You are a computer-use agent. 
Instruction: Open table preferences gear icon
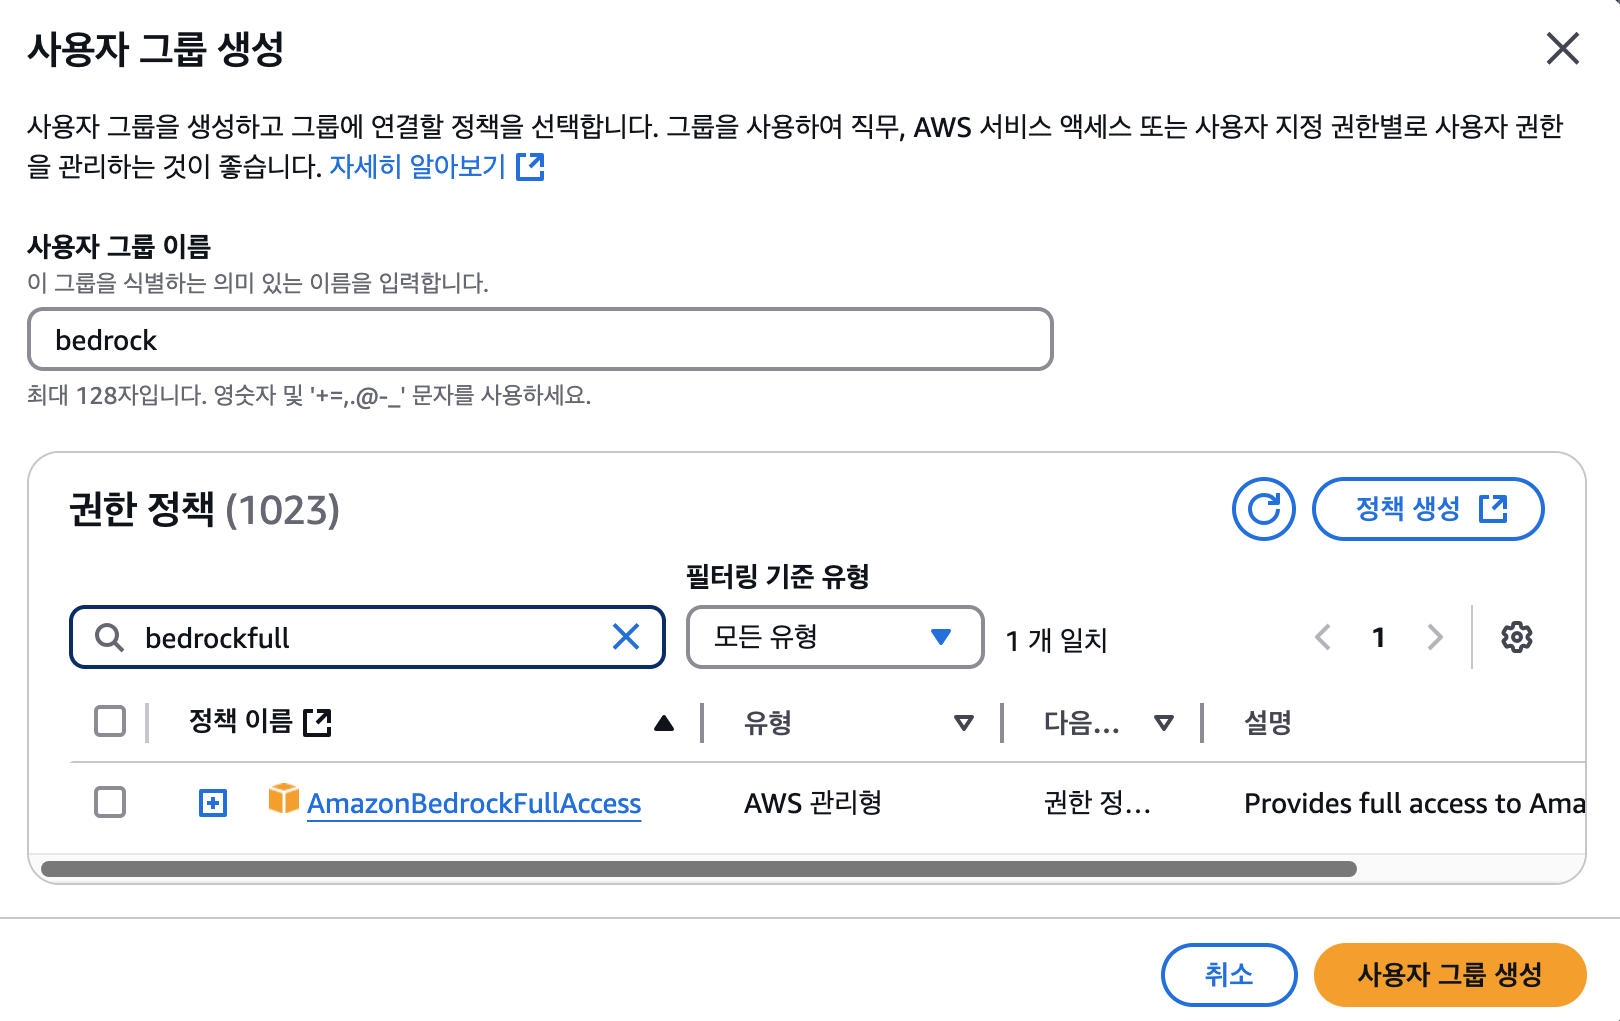click(1516, 637)
